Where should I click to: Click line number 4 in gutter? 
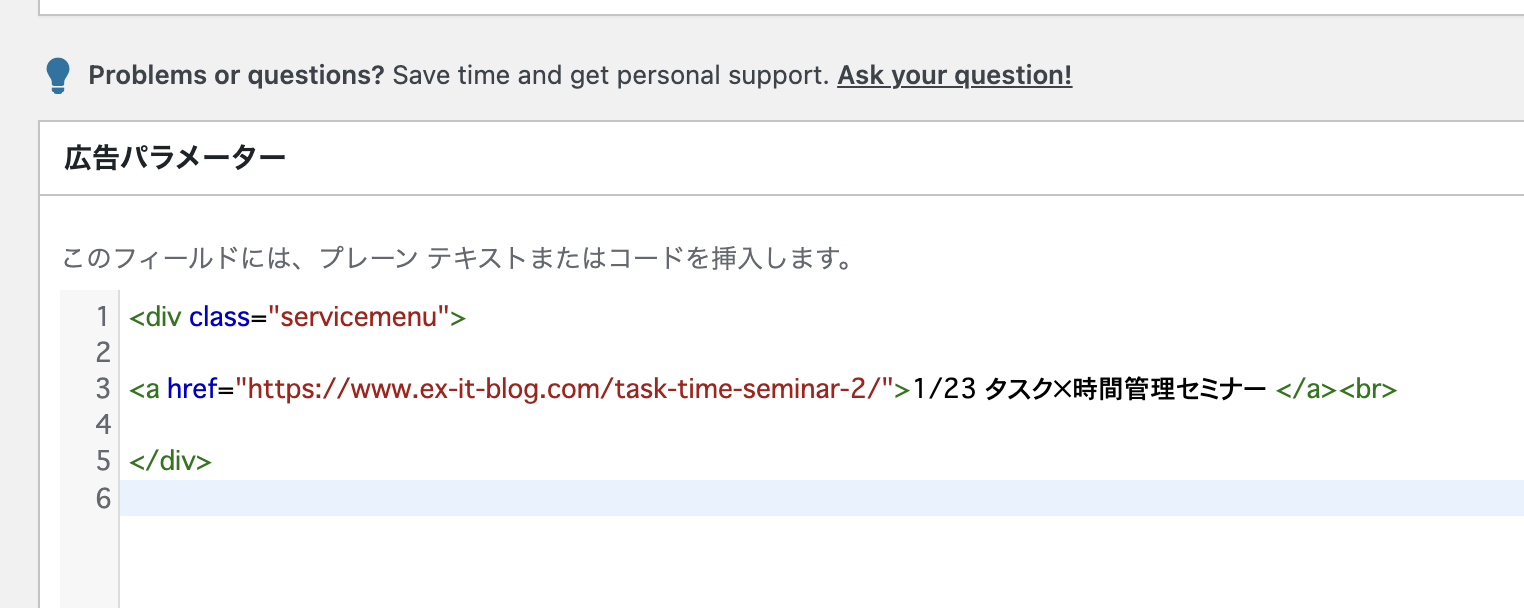point(102,425)
